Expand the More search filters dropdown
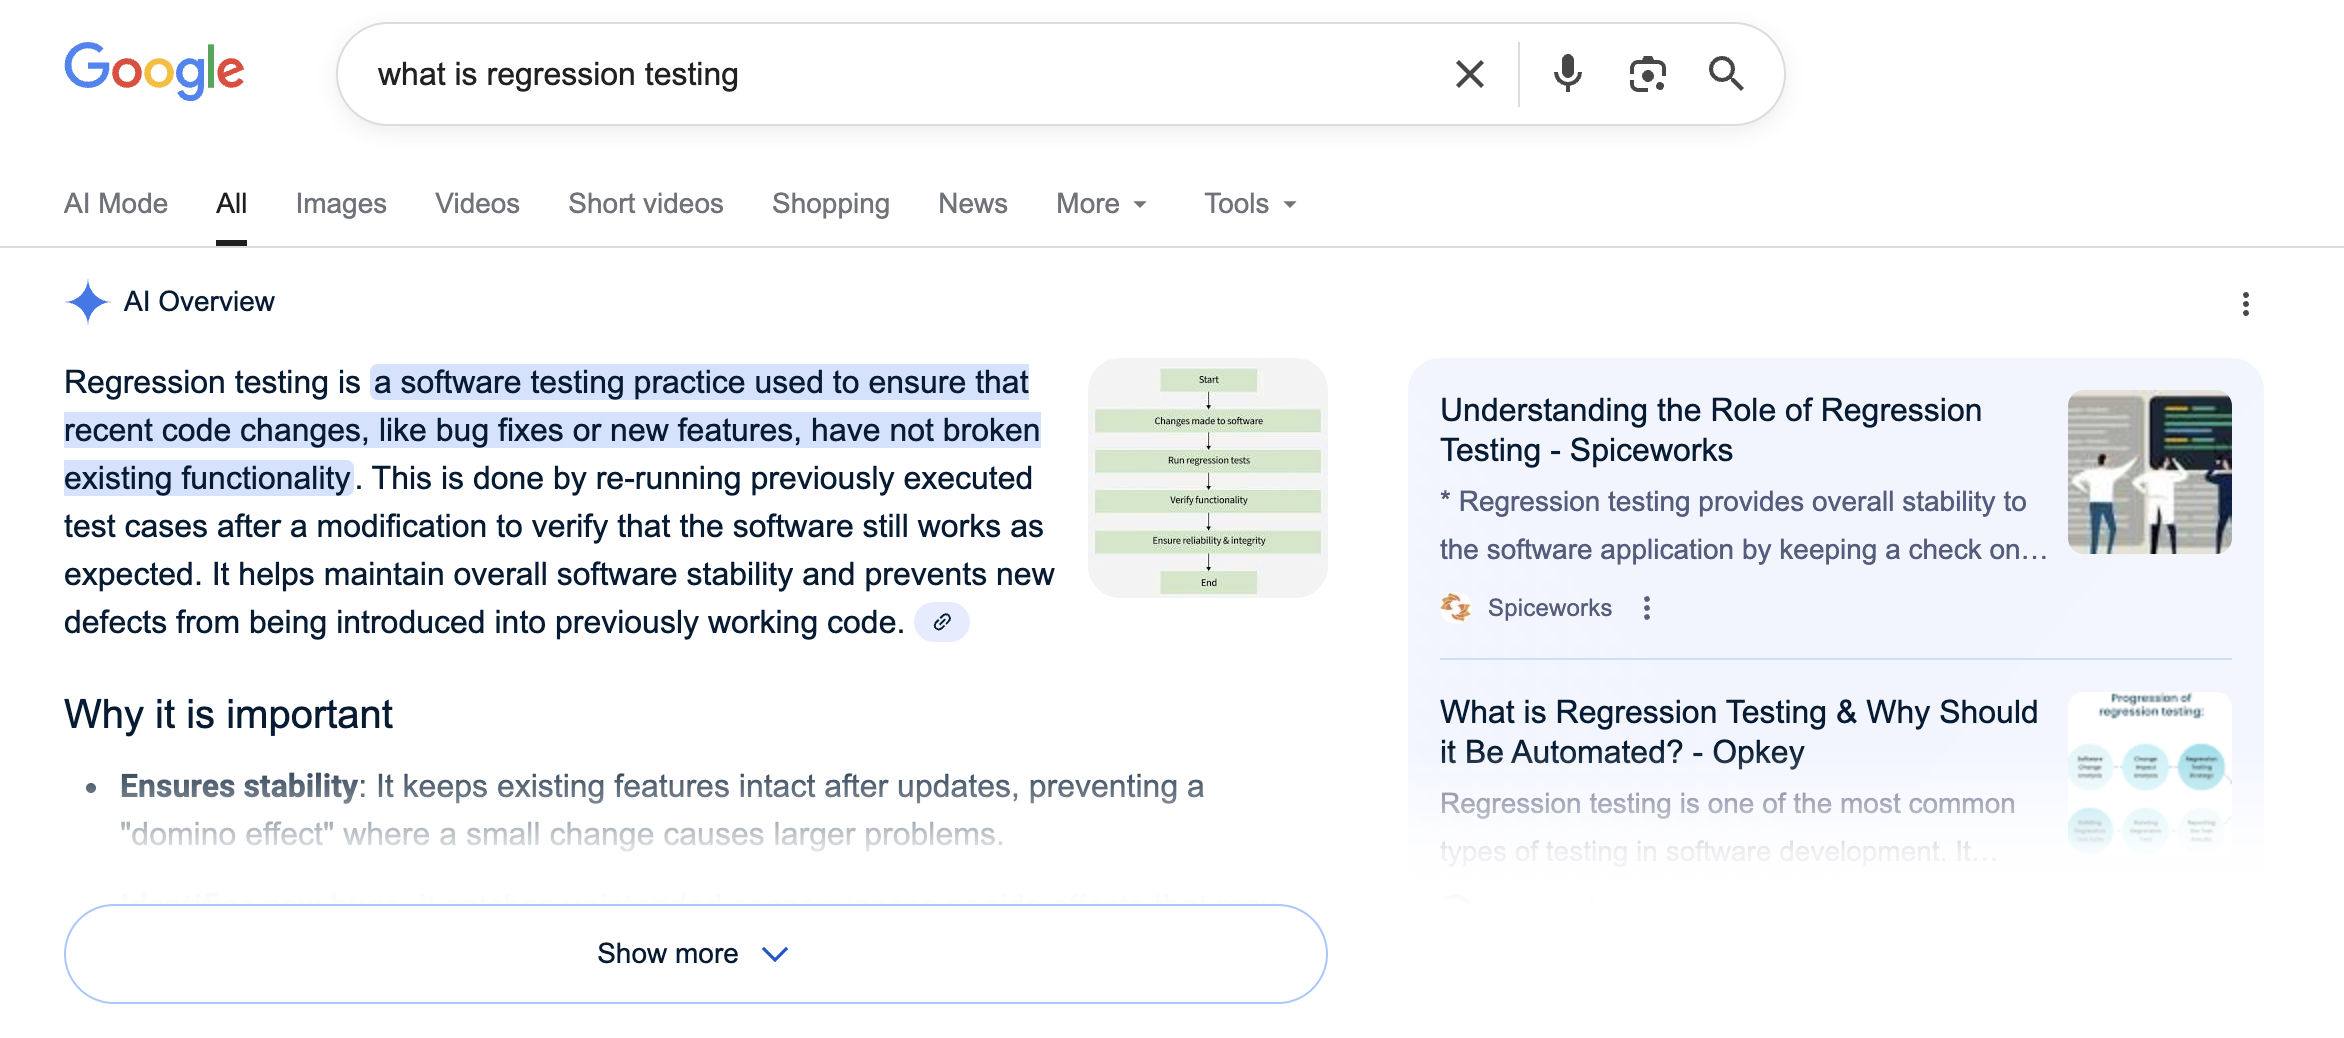The width and height of the screenshot is (2344, 1038). [1101, 204]
